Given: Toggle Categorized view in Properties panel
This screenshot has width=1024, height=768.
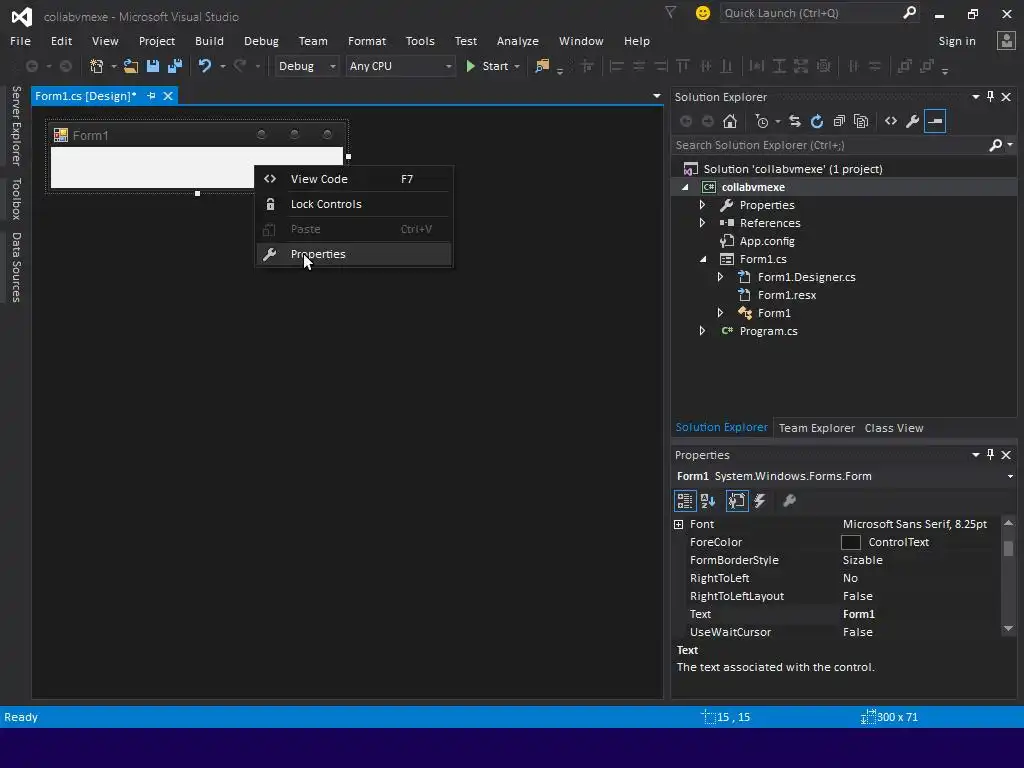Looking at the screenshot, I should 684,501.
